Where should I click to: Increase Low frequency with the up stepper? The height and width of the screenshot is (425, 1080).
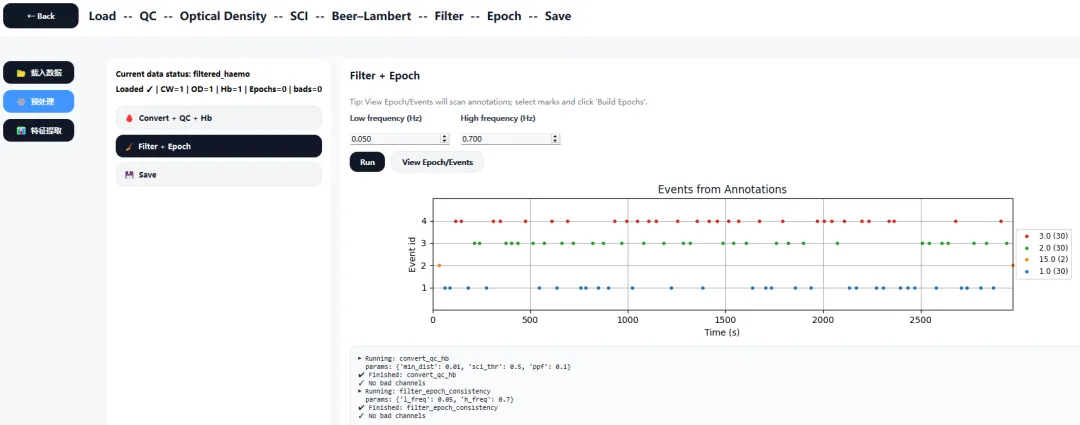(x=443, y=136)
